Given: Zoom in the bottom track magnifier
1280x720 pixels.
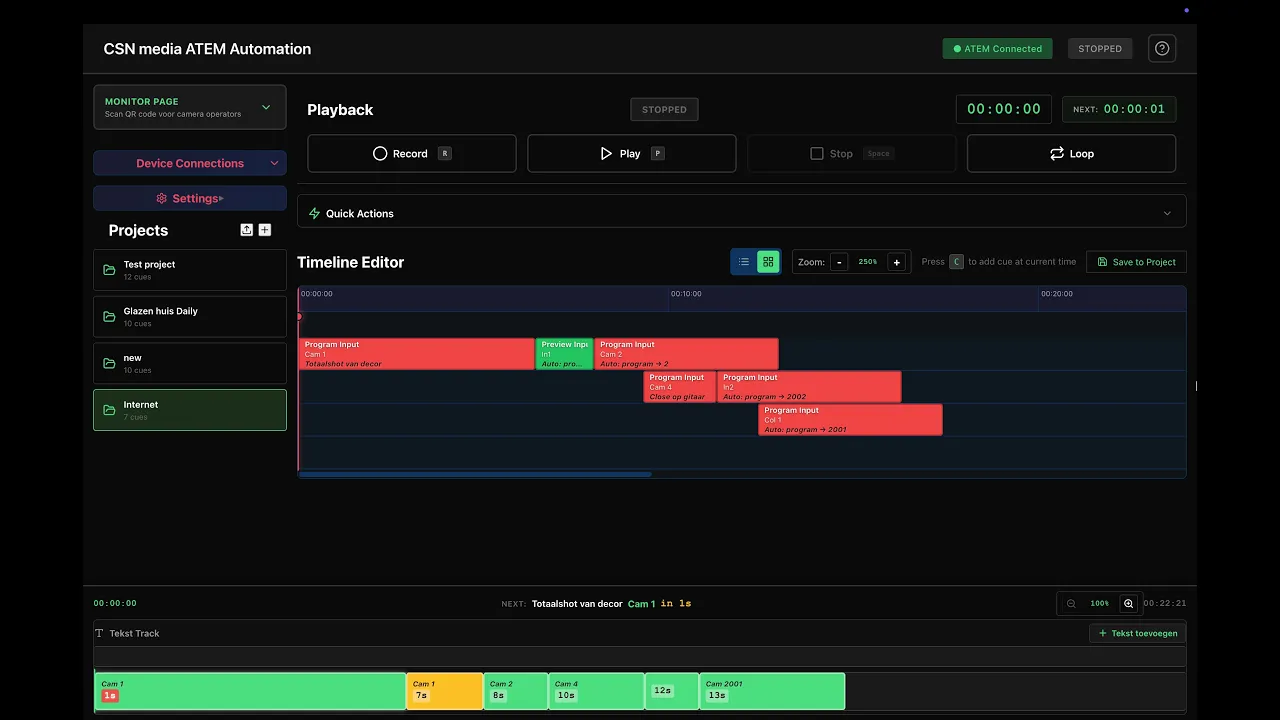Looking at the screenshot, I should pos(1128,604).
